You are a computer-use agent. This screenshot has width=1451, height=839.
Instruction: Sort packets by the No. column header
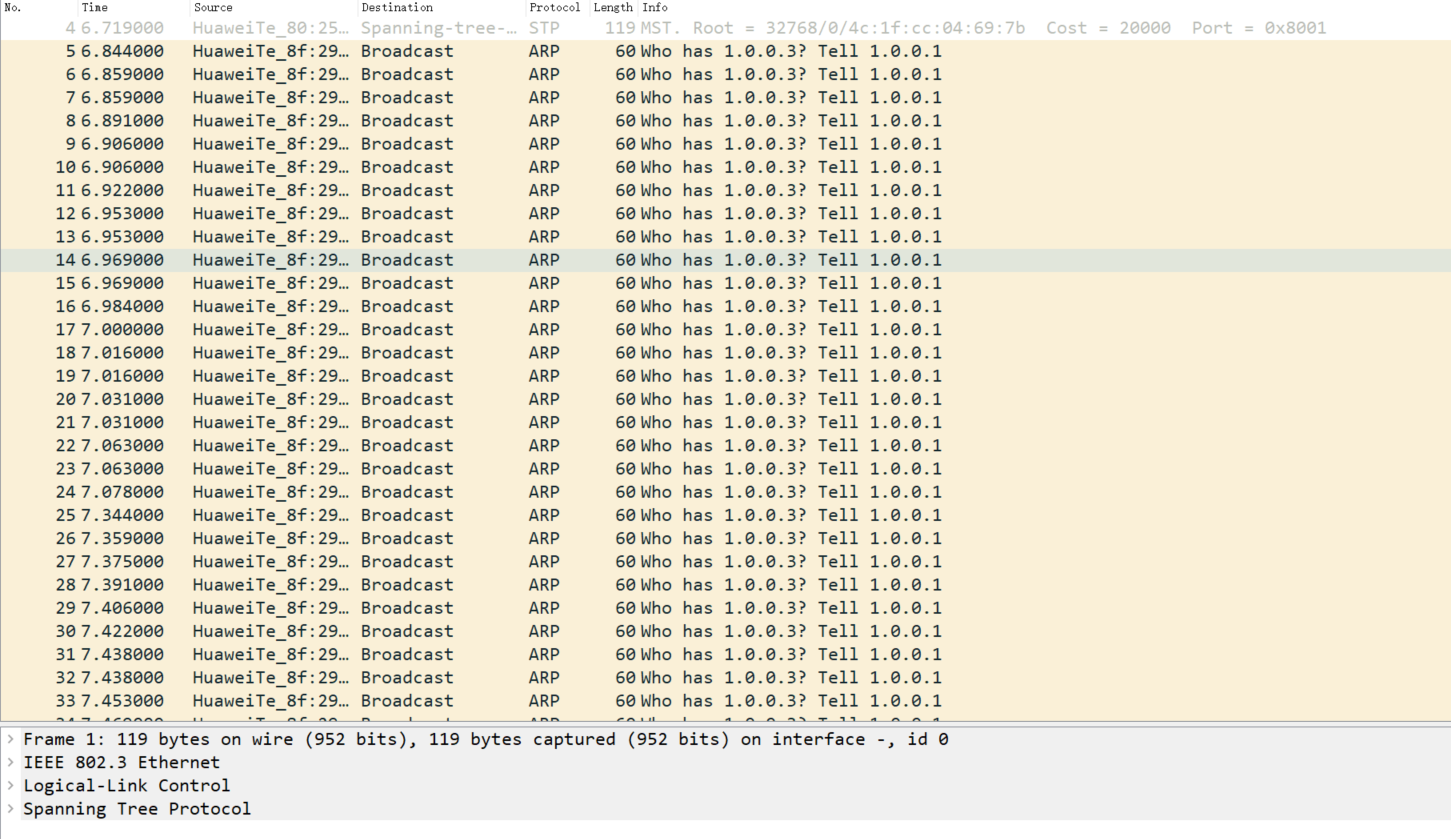tap(40, 7)
